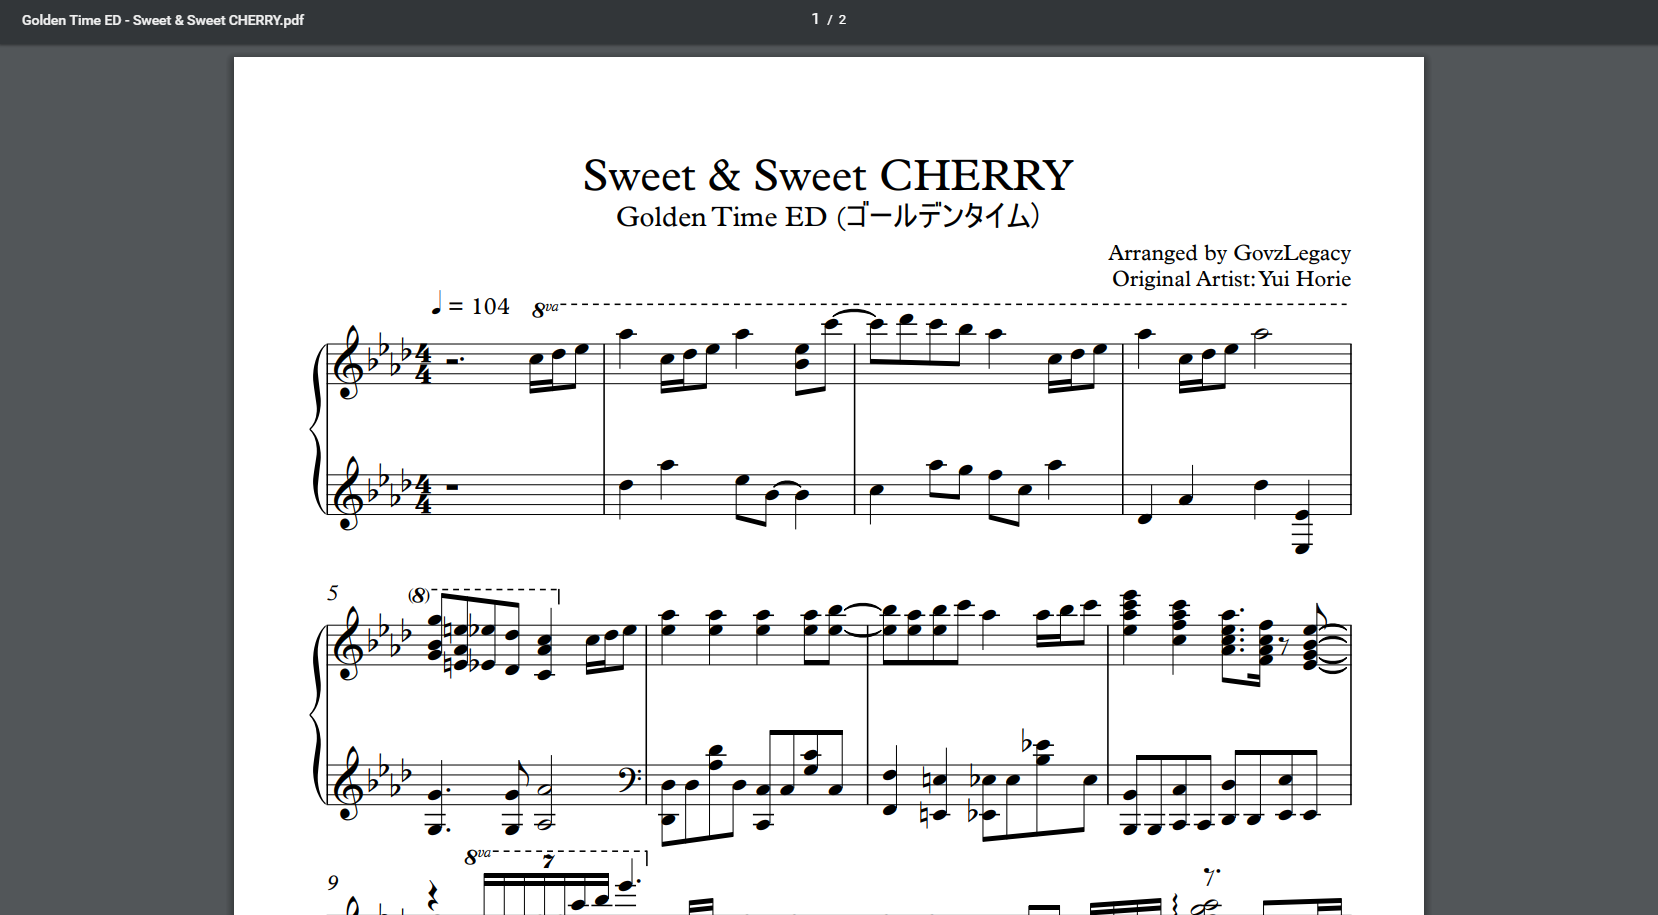The height and width of the screenshot is (915, 1658).
Task: Click the PDF filename in the toolbar
Action: (163, 20)
